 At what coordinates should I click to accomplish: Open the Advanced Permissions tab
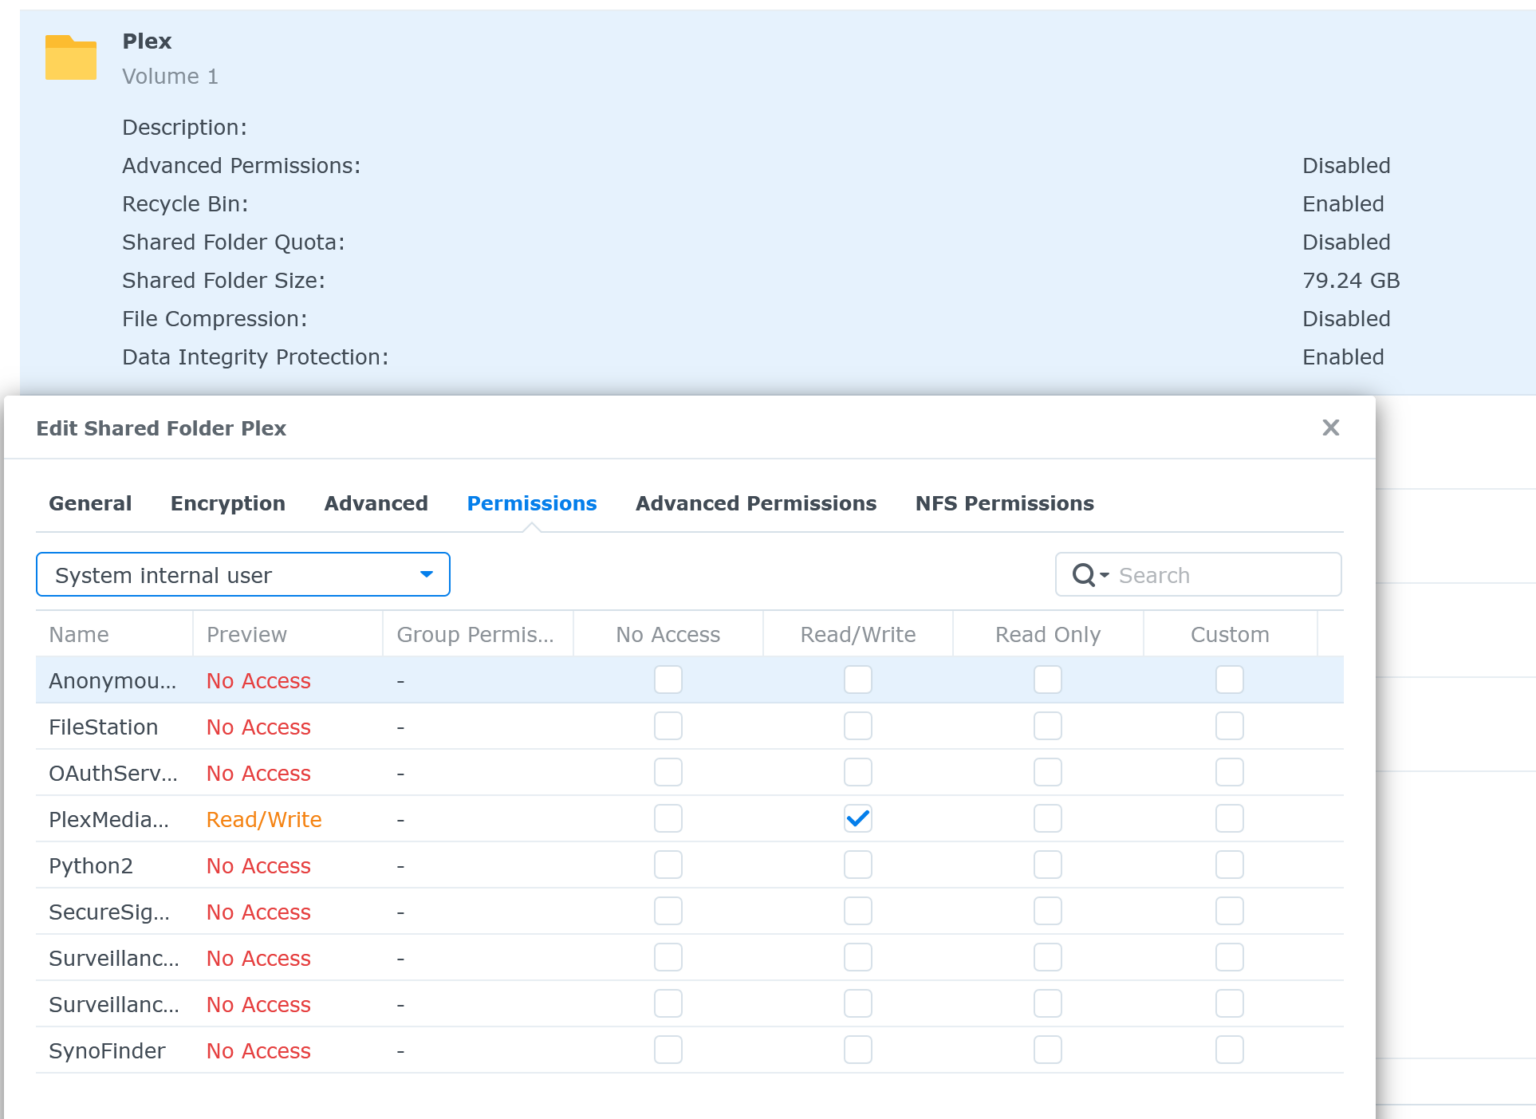(x=756, y=503)
